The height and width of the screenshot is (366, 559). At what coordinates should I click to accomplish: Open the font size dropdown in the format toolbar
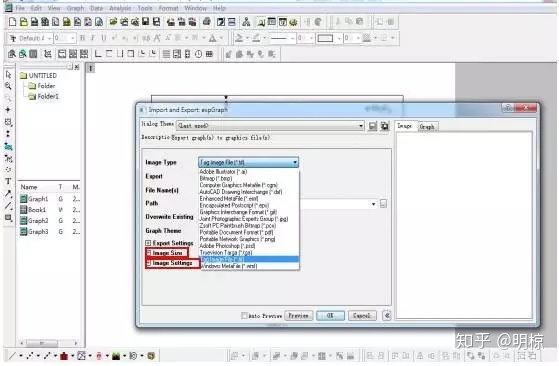coord(73,38)
